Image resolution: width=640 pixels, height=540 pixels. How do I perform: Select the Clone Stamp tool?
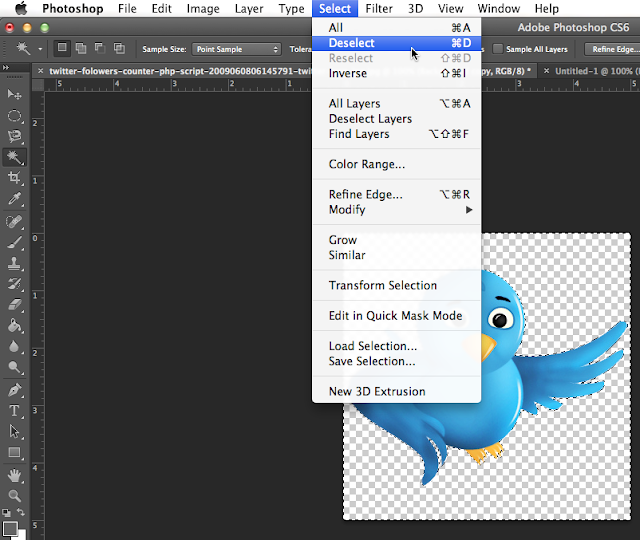14,263
